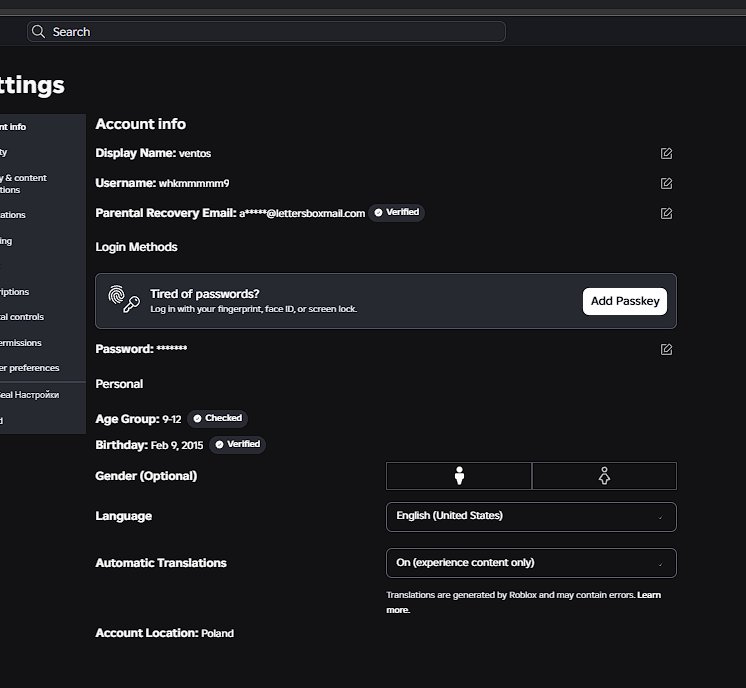Click the edit icon beside Username

pyautogui.click(x=666, y=183)
